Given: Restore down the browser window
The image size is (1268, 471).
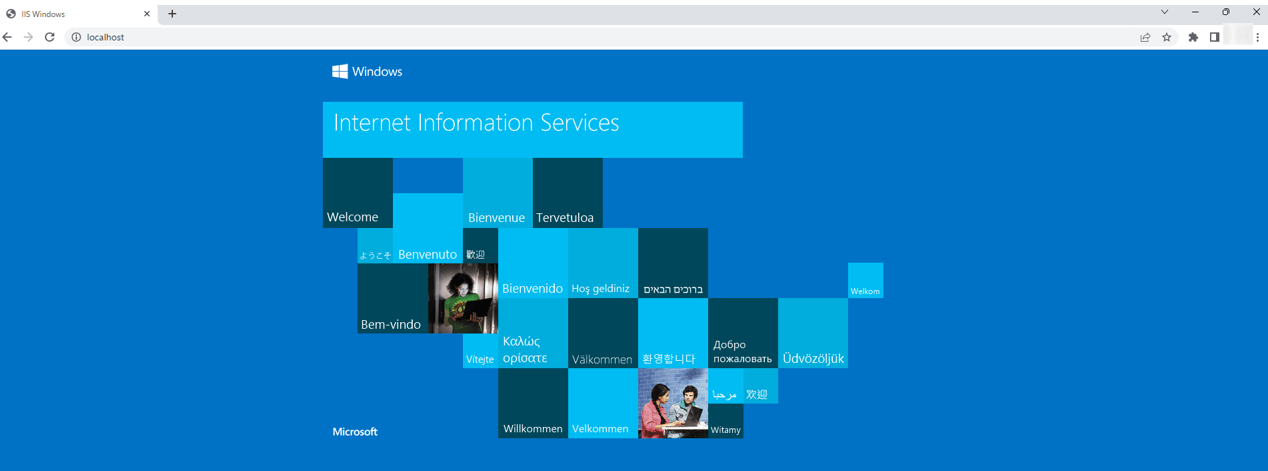Looking at the screenshot, I should pyautogui.click(x=1226, y=12).
